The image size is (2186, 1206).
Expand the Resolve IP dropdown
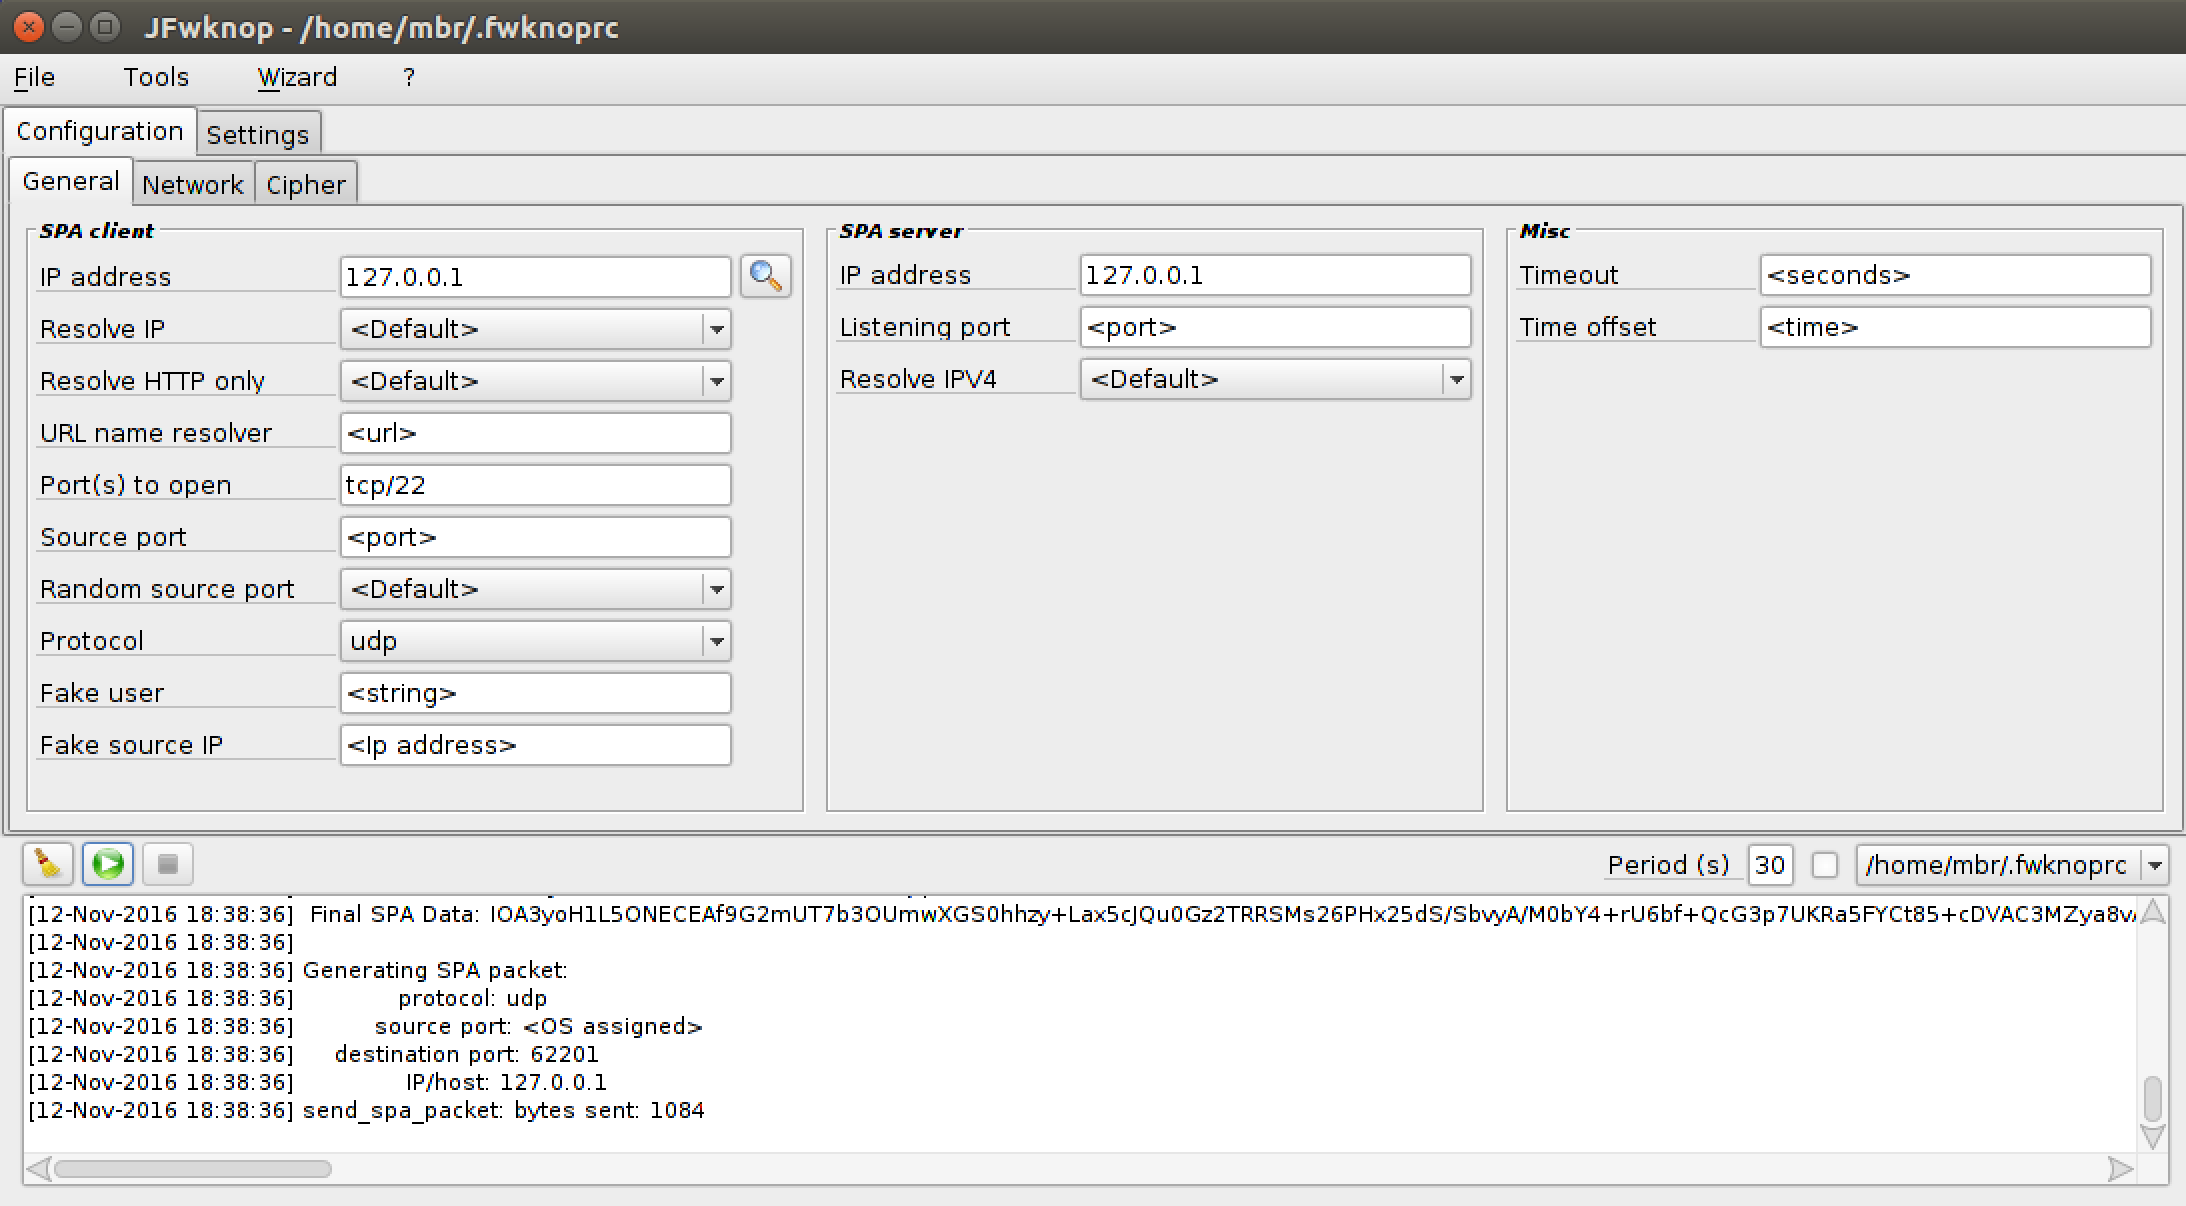716,329
